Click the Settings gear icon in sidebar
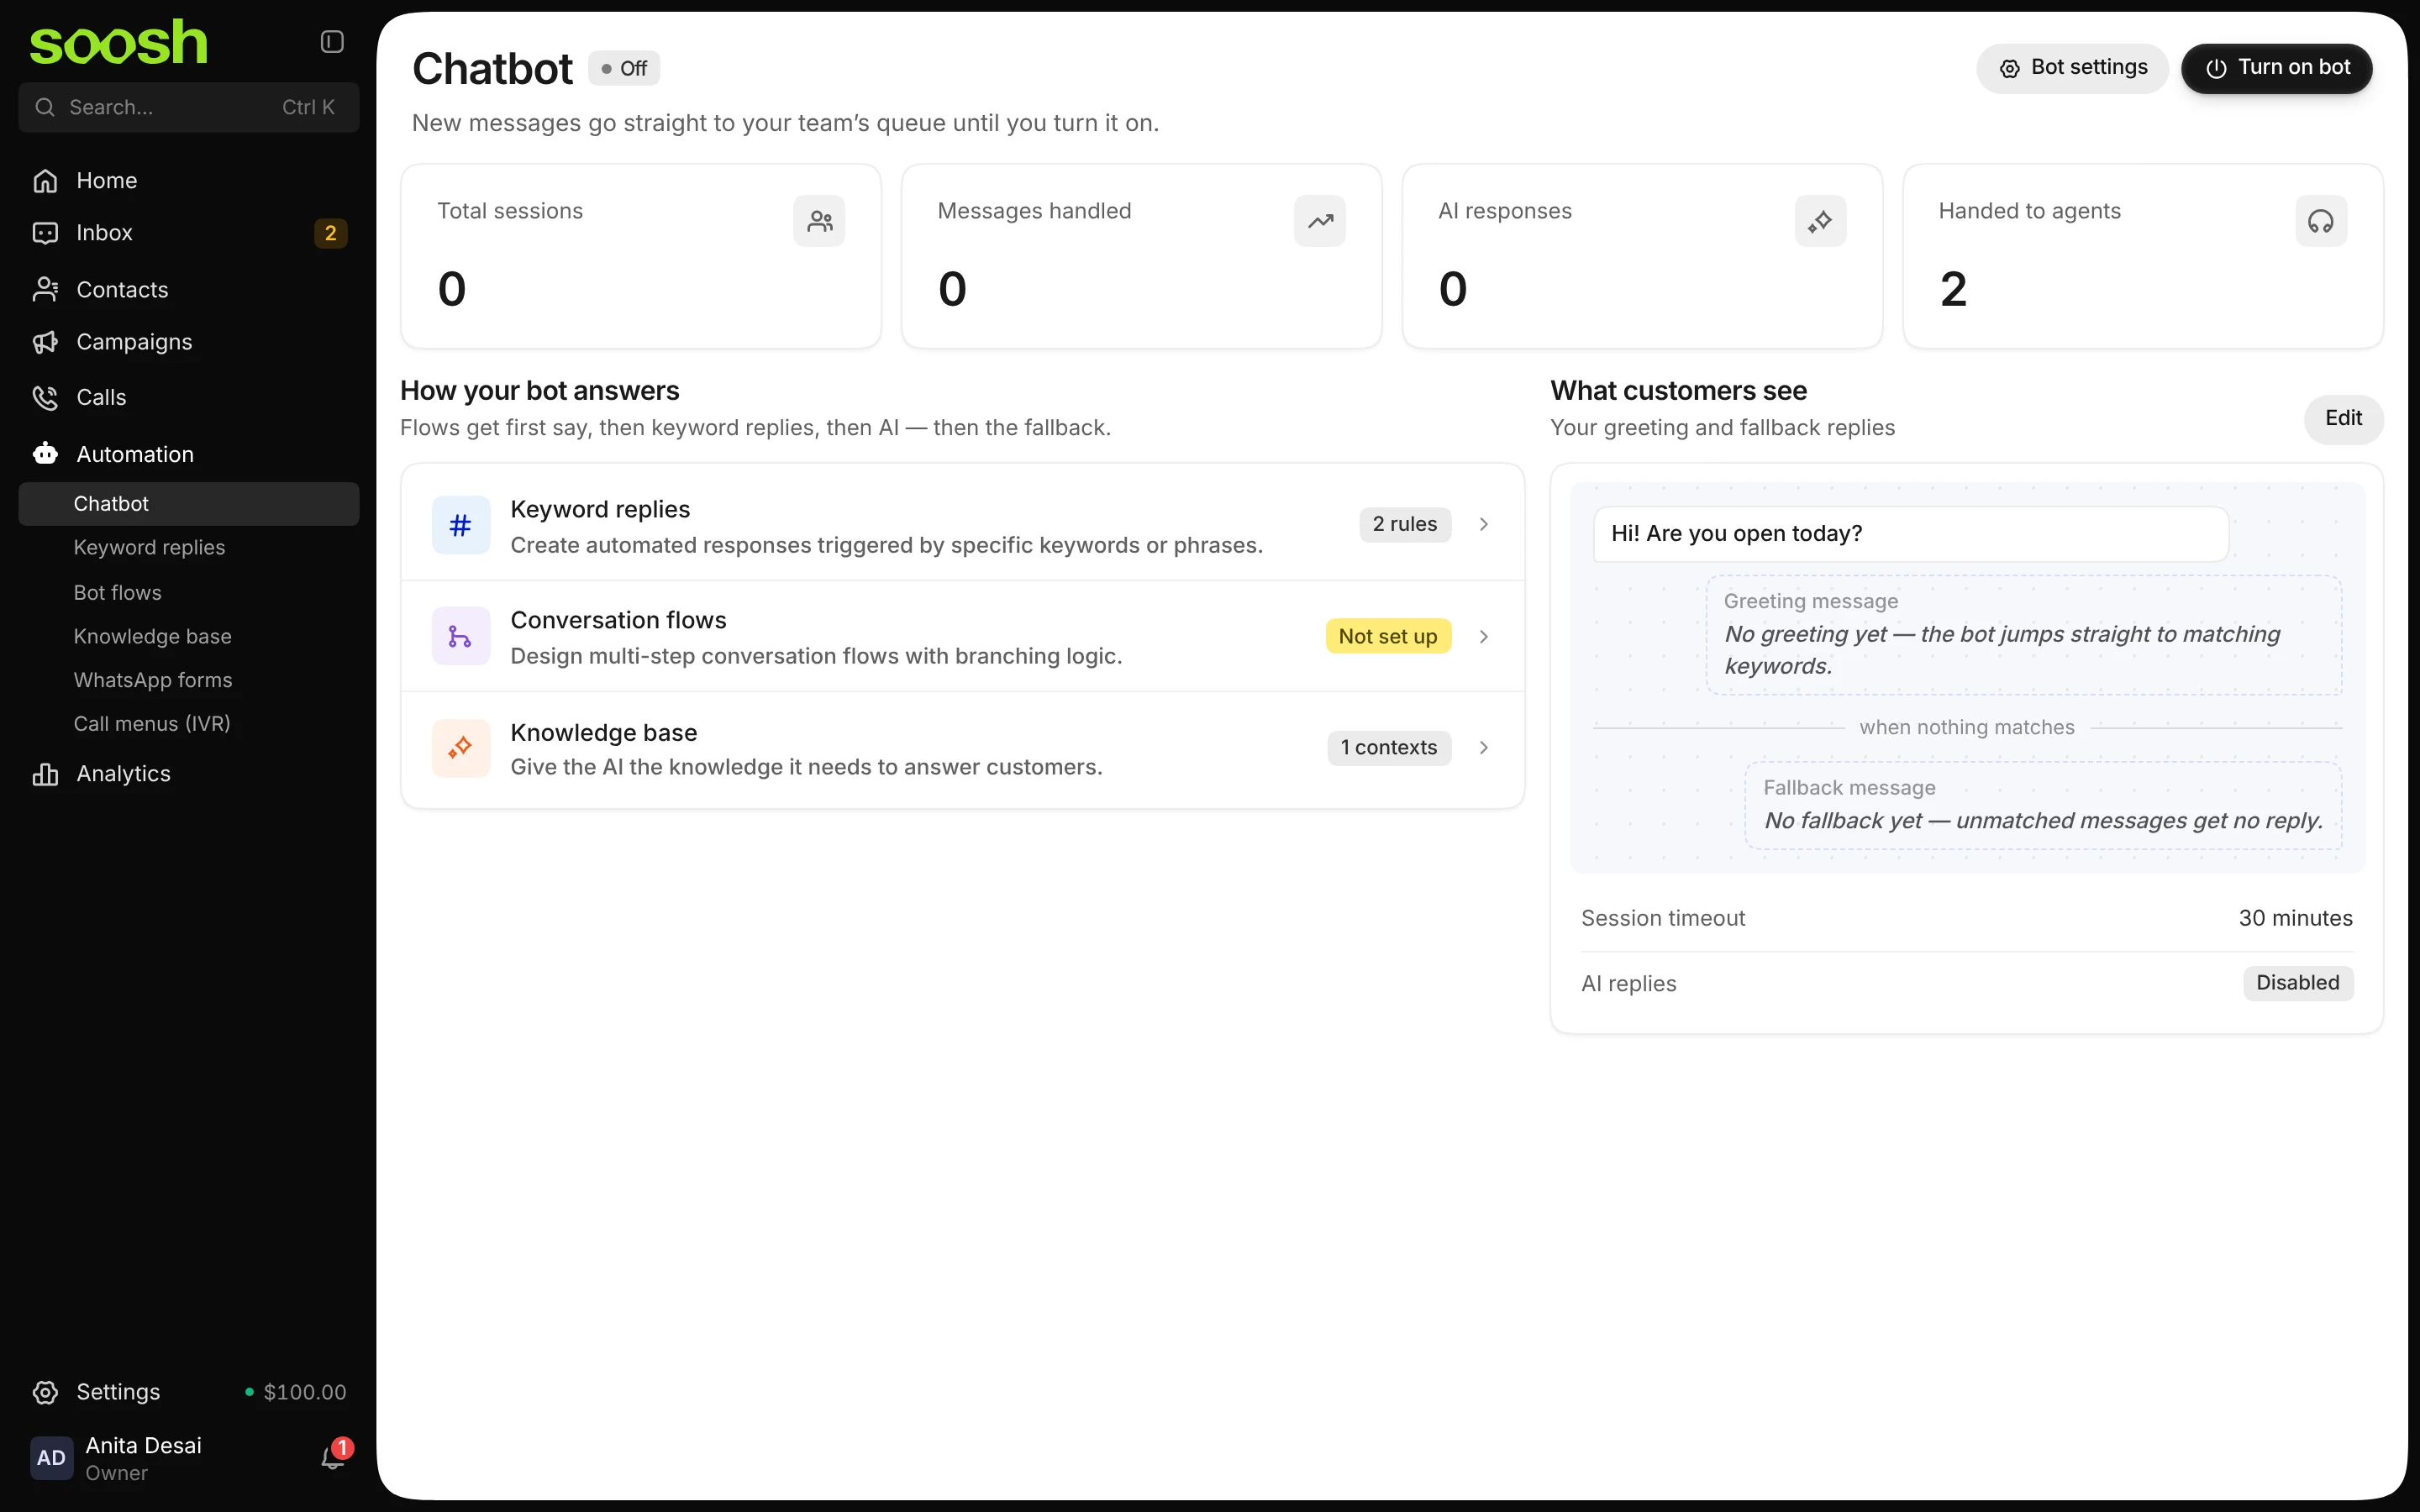 click(45, 1392)
